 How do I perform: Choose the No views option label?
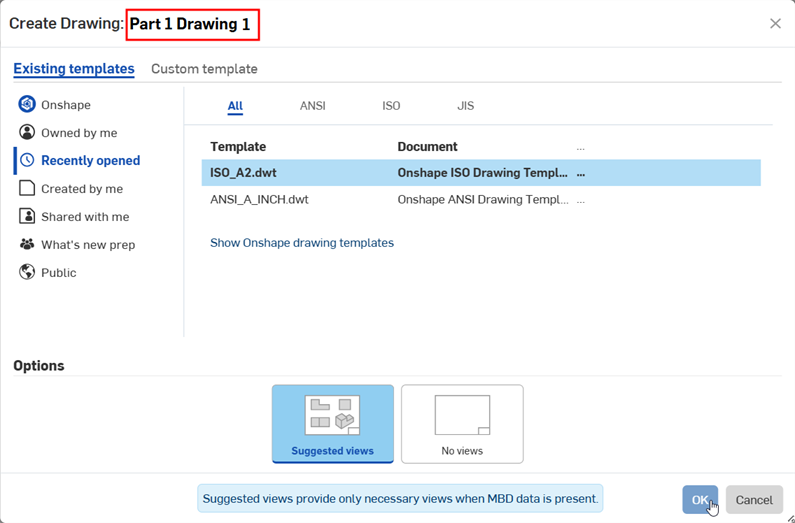coord(462,451)
